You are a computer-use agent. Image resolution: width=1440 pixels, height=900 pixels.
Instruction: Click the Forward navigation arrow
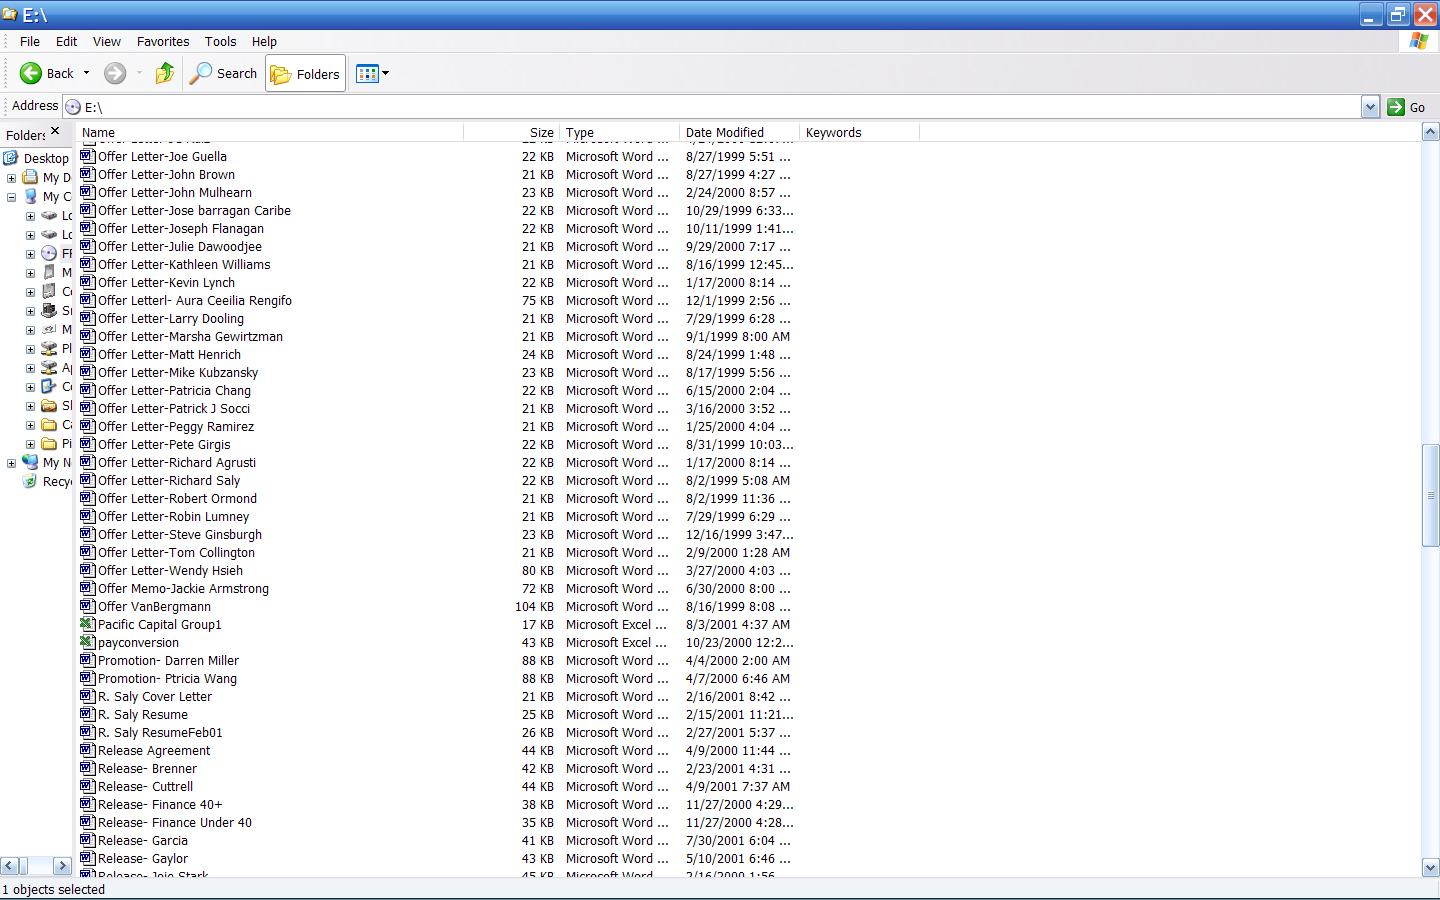coord(115,73)
